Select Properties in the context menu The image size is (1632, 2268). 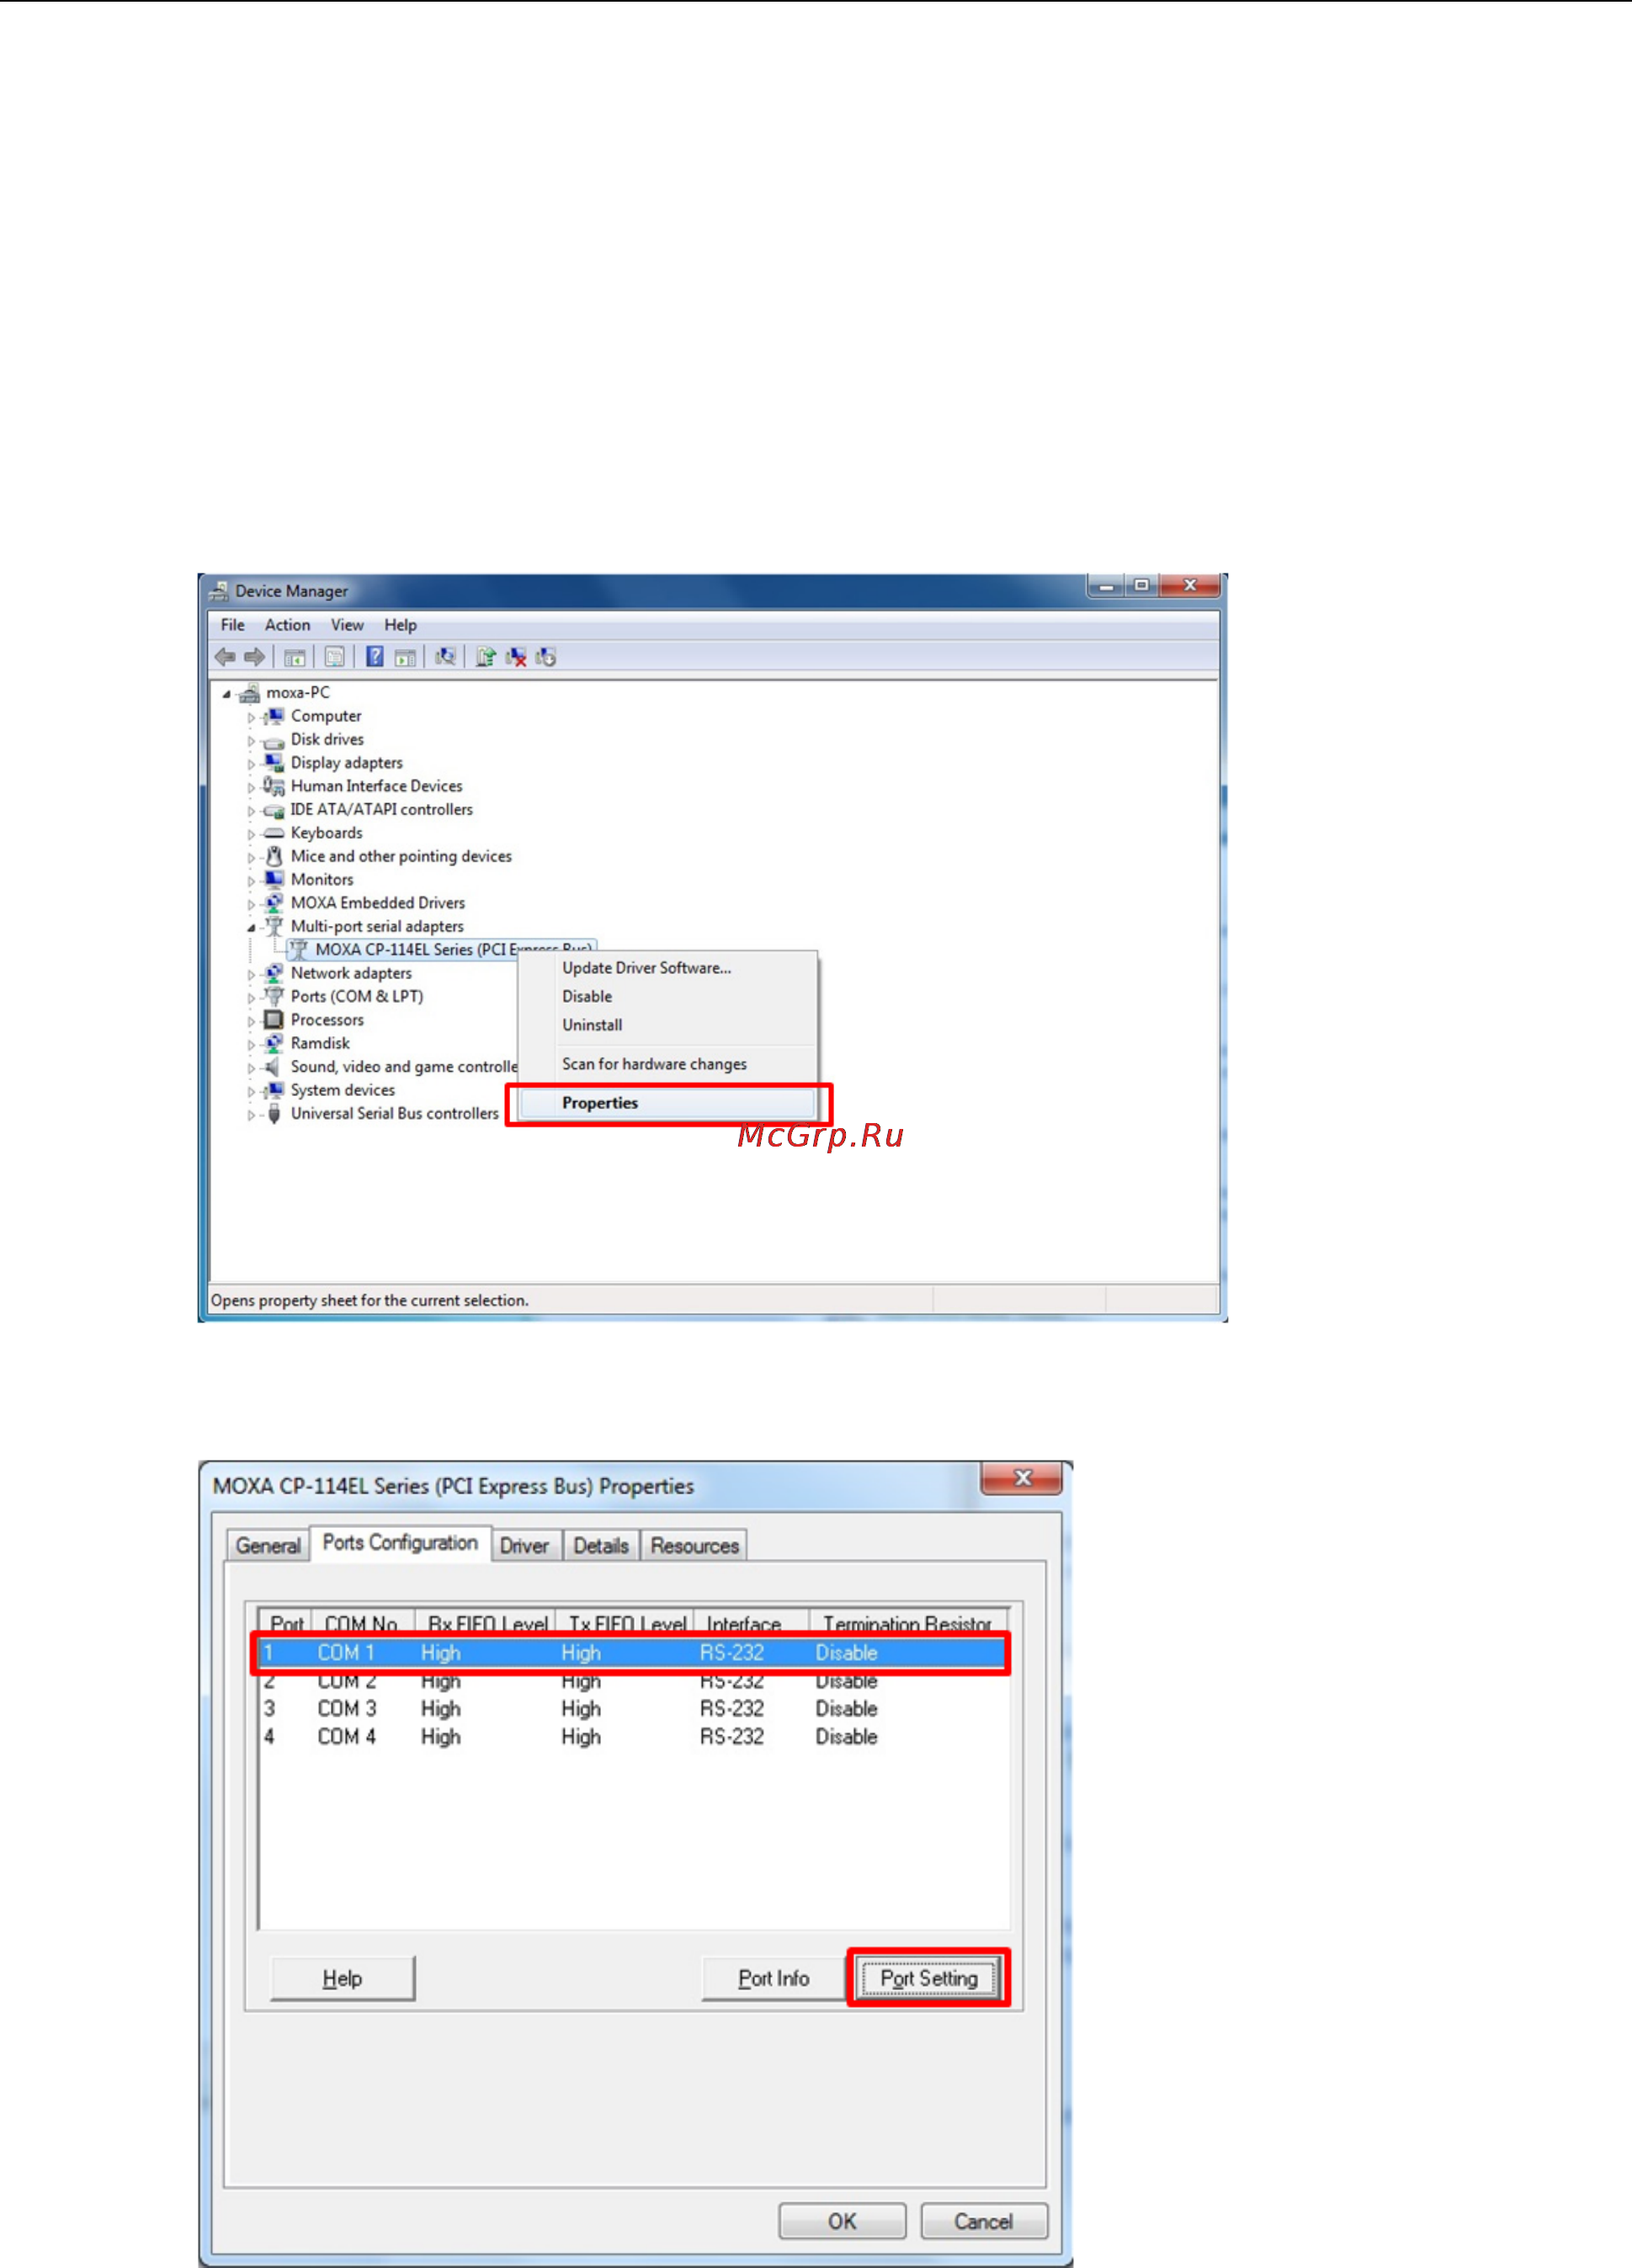click(668, 1103)
